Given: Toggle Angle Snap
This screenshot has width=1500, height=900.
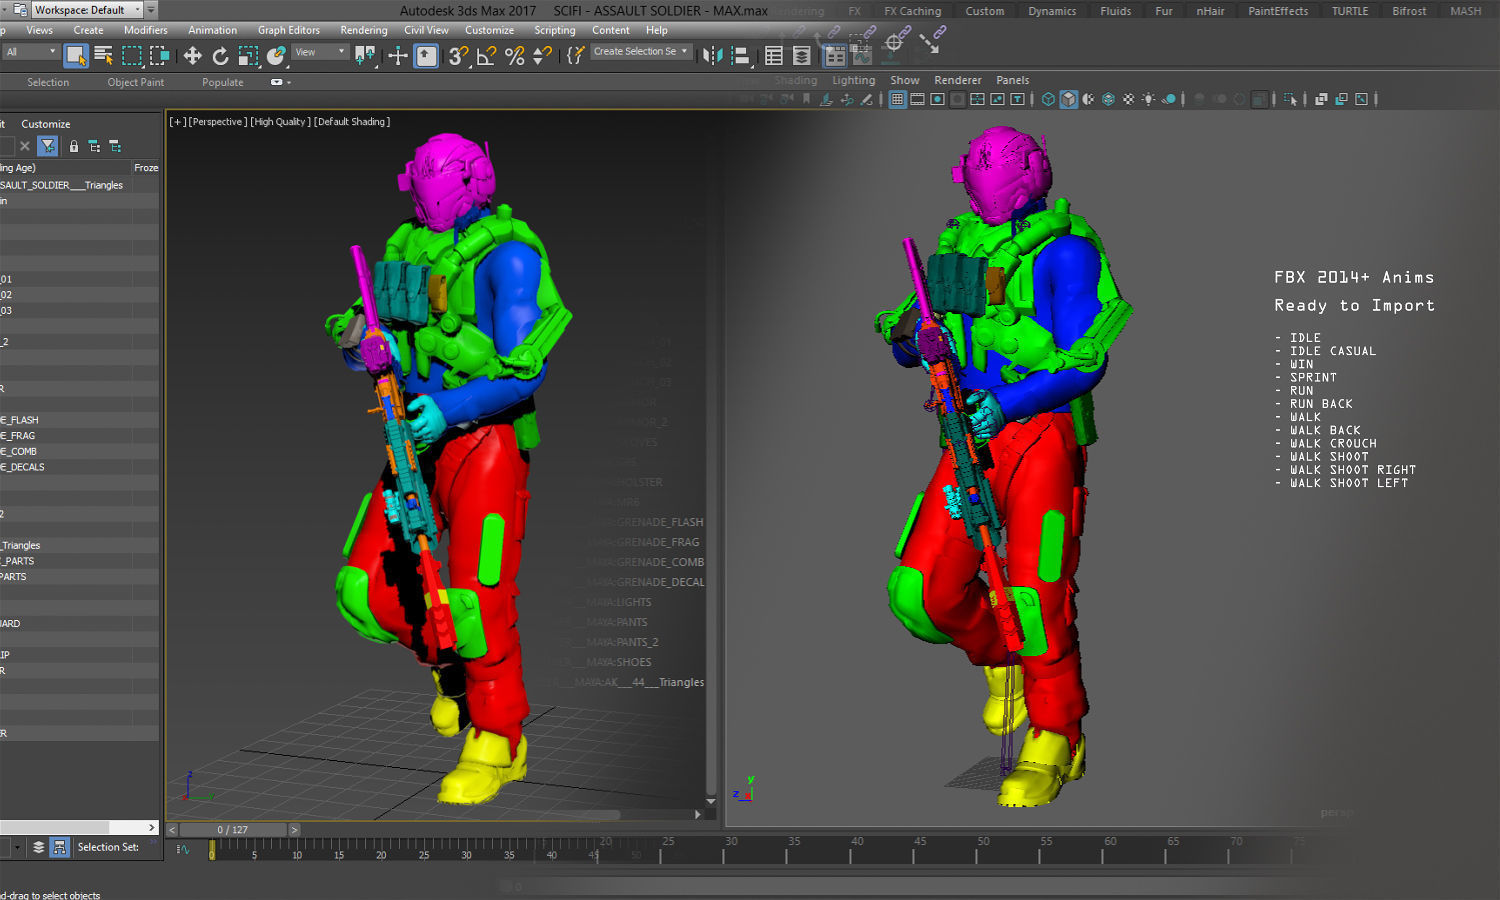Looking at the screenshot, I should pyautogui.click(x=486, y=56).
